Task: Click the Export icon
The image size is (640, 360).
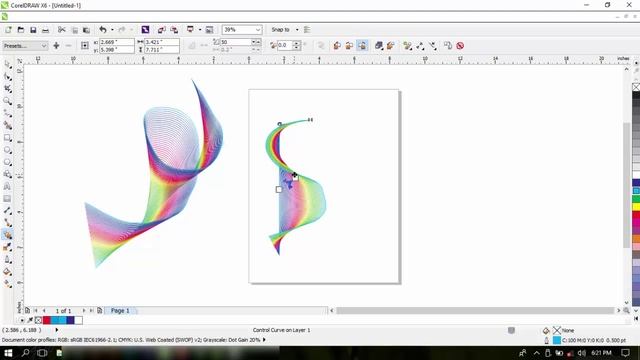Action: coord(174,30)
